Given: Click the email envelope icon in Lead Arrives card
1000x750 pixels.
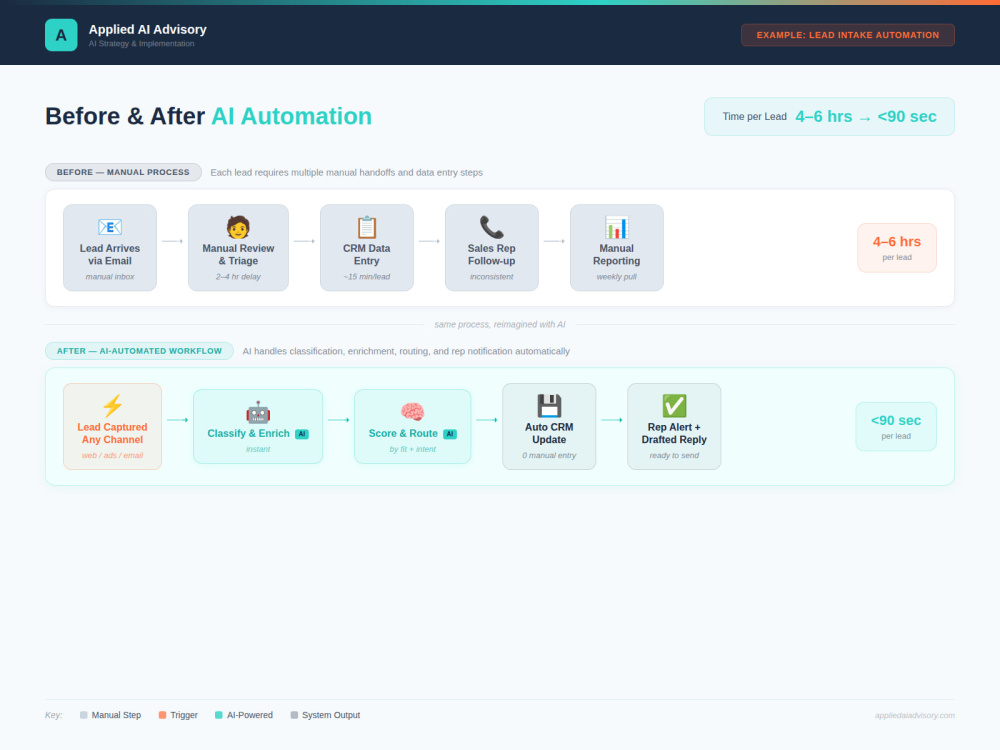Looking at the screenshot, I should coord(110,227).
